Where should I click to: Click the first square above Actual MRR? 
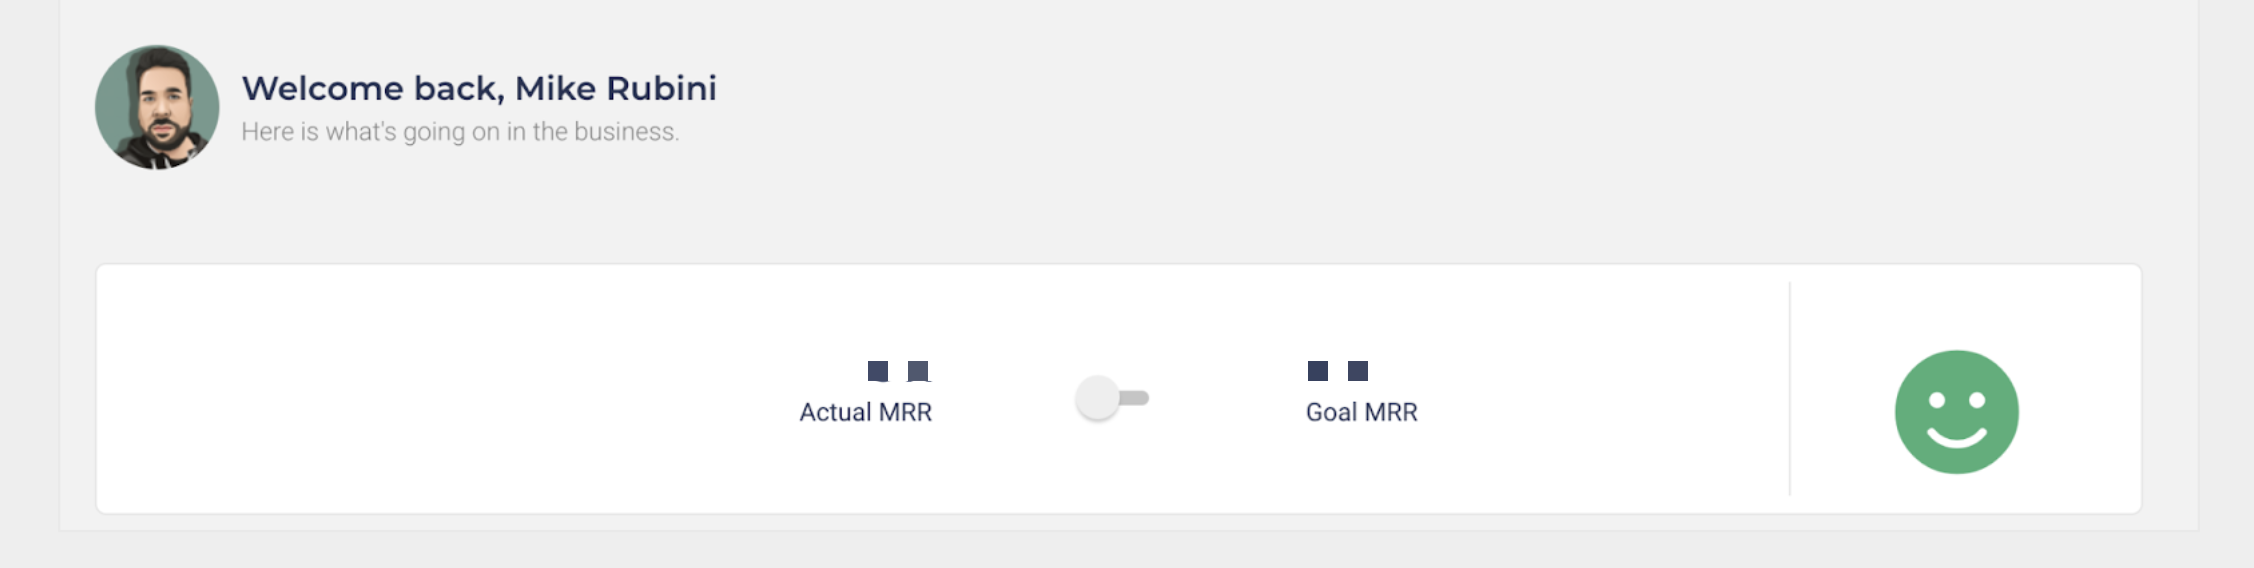point(878,371)
